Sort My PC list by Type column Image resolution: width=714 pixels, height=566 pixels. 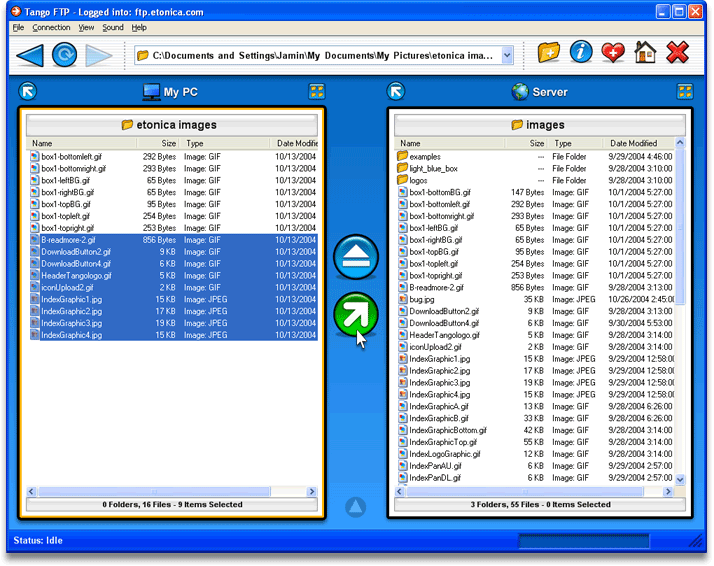point(225,143)
